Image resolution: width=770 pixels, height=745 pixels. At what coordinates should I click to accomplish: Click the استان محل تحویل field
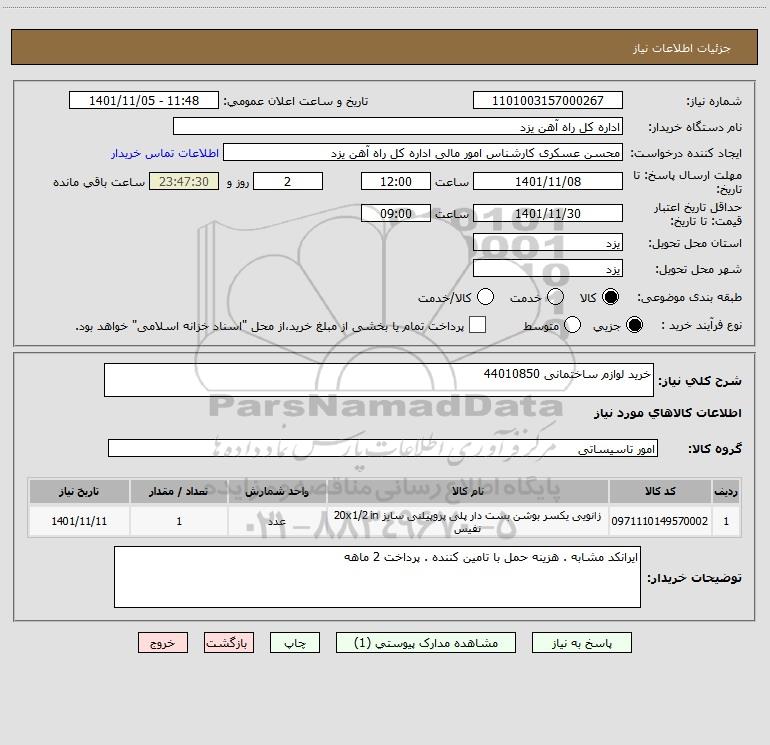(548, 243)
